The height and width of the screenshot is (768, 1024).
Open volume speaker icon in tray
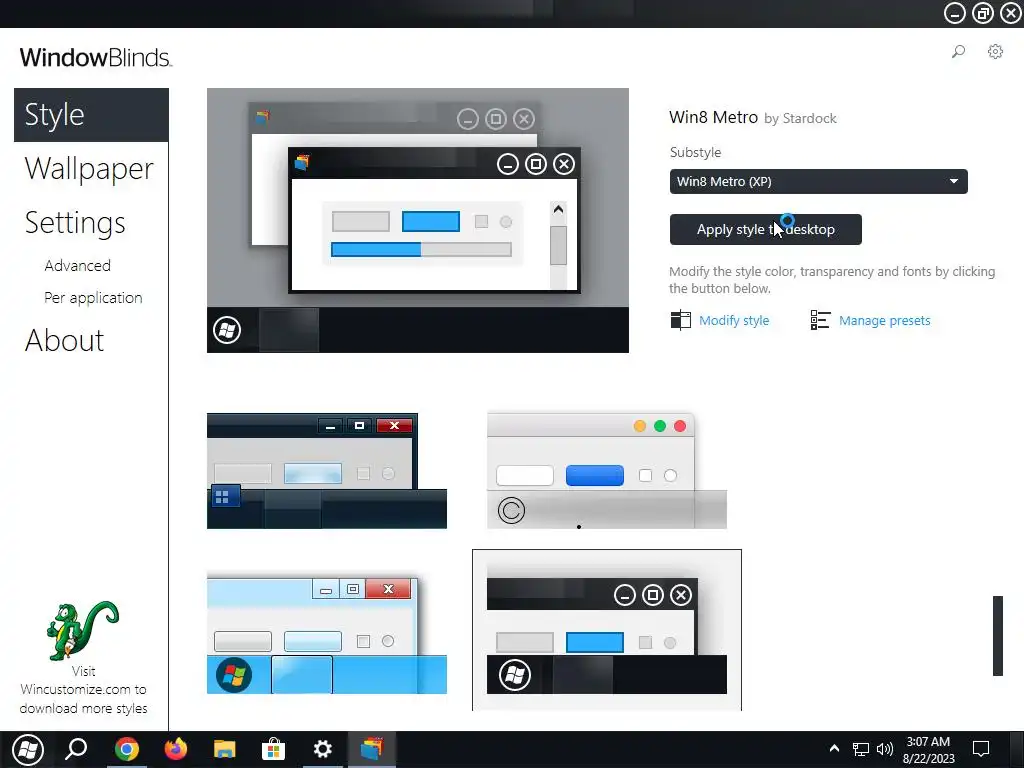(x=885, y=749)
